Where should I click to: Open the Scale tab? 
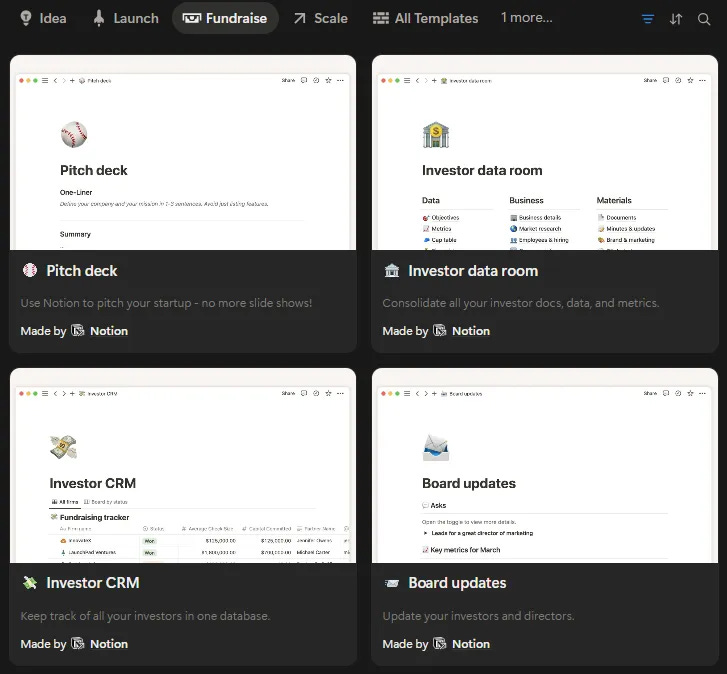point(320,18)
